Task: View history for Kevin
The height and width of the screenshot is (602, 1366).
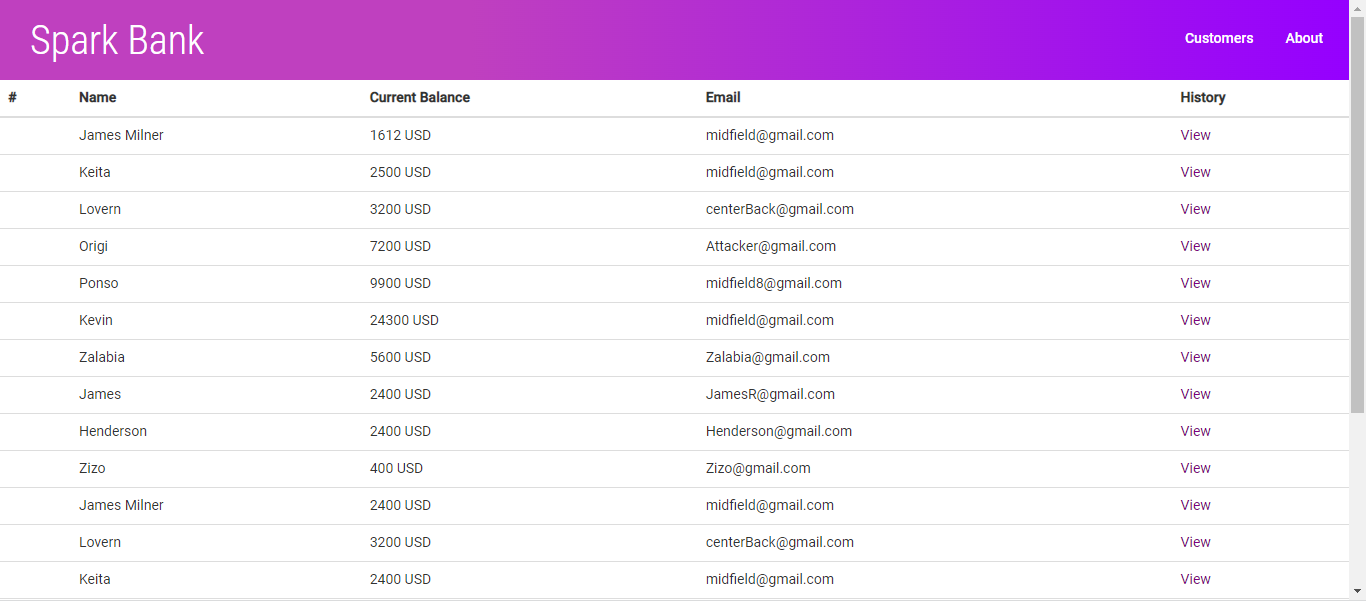Action: click(1195, 320)
